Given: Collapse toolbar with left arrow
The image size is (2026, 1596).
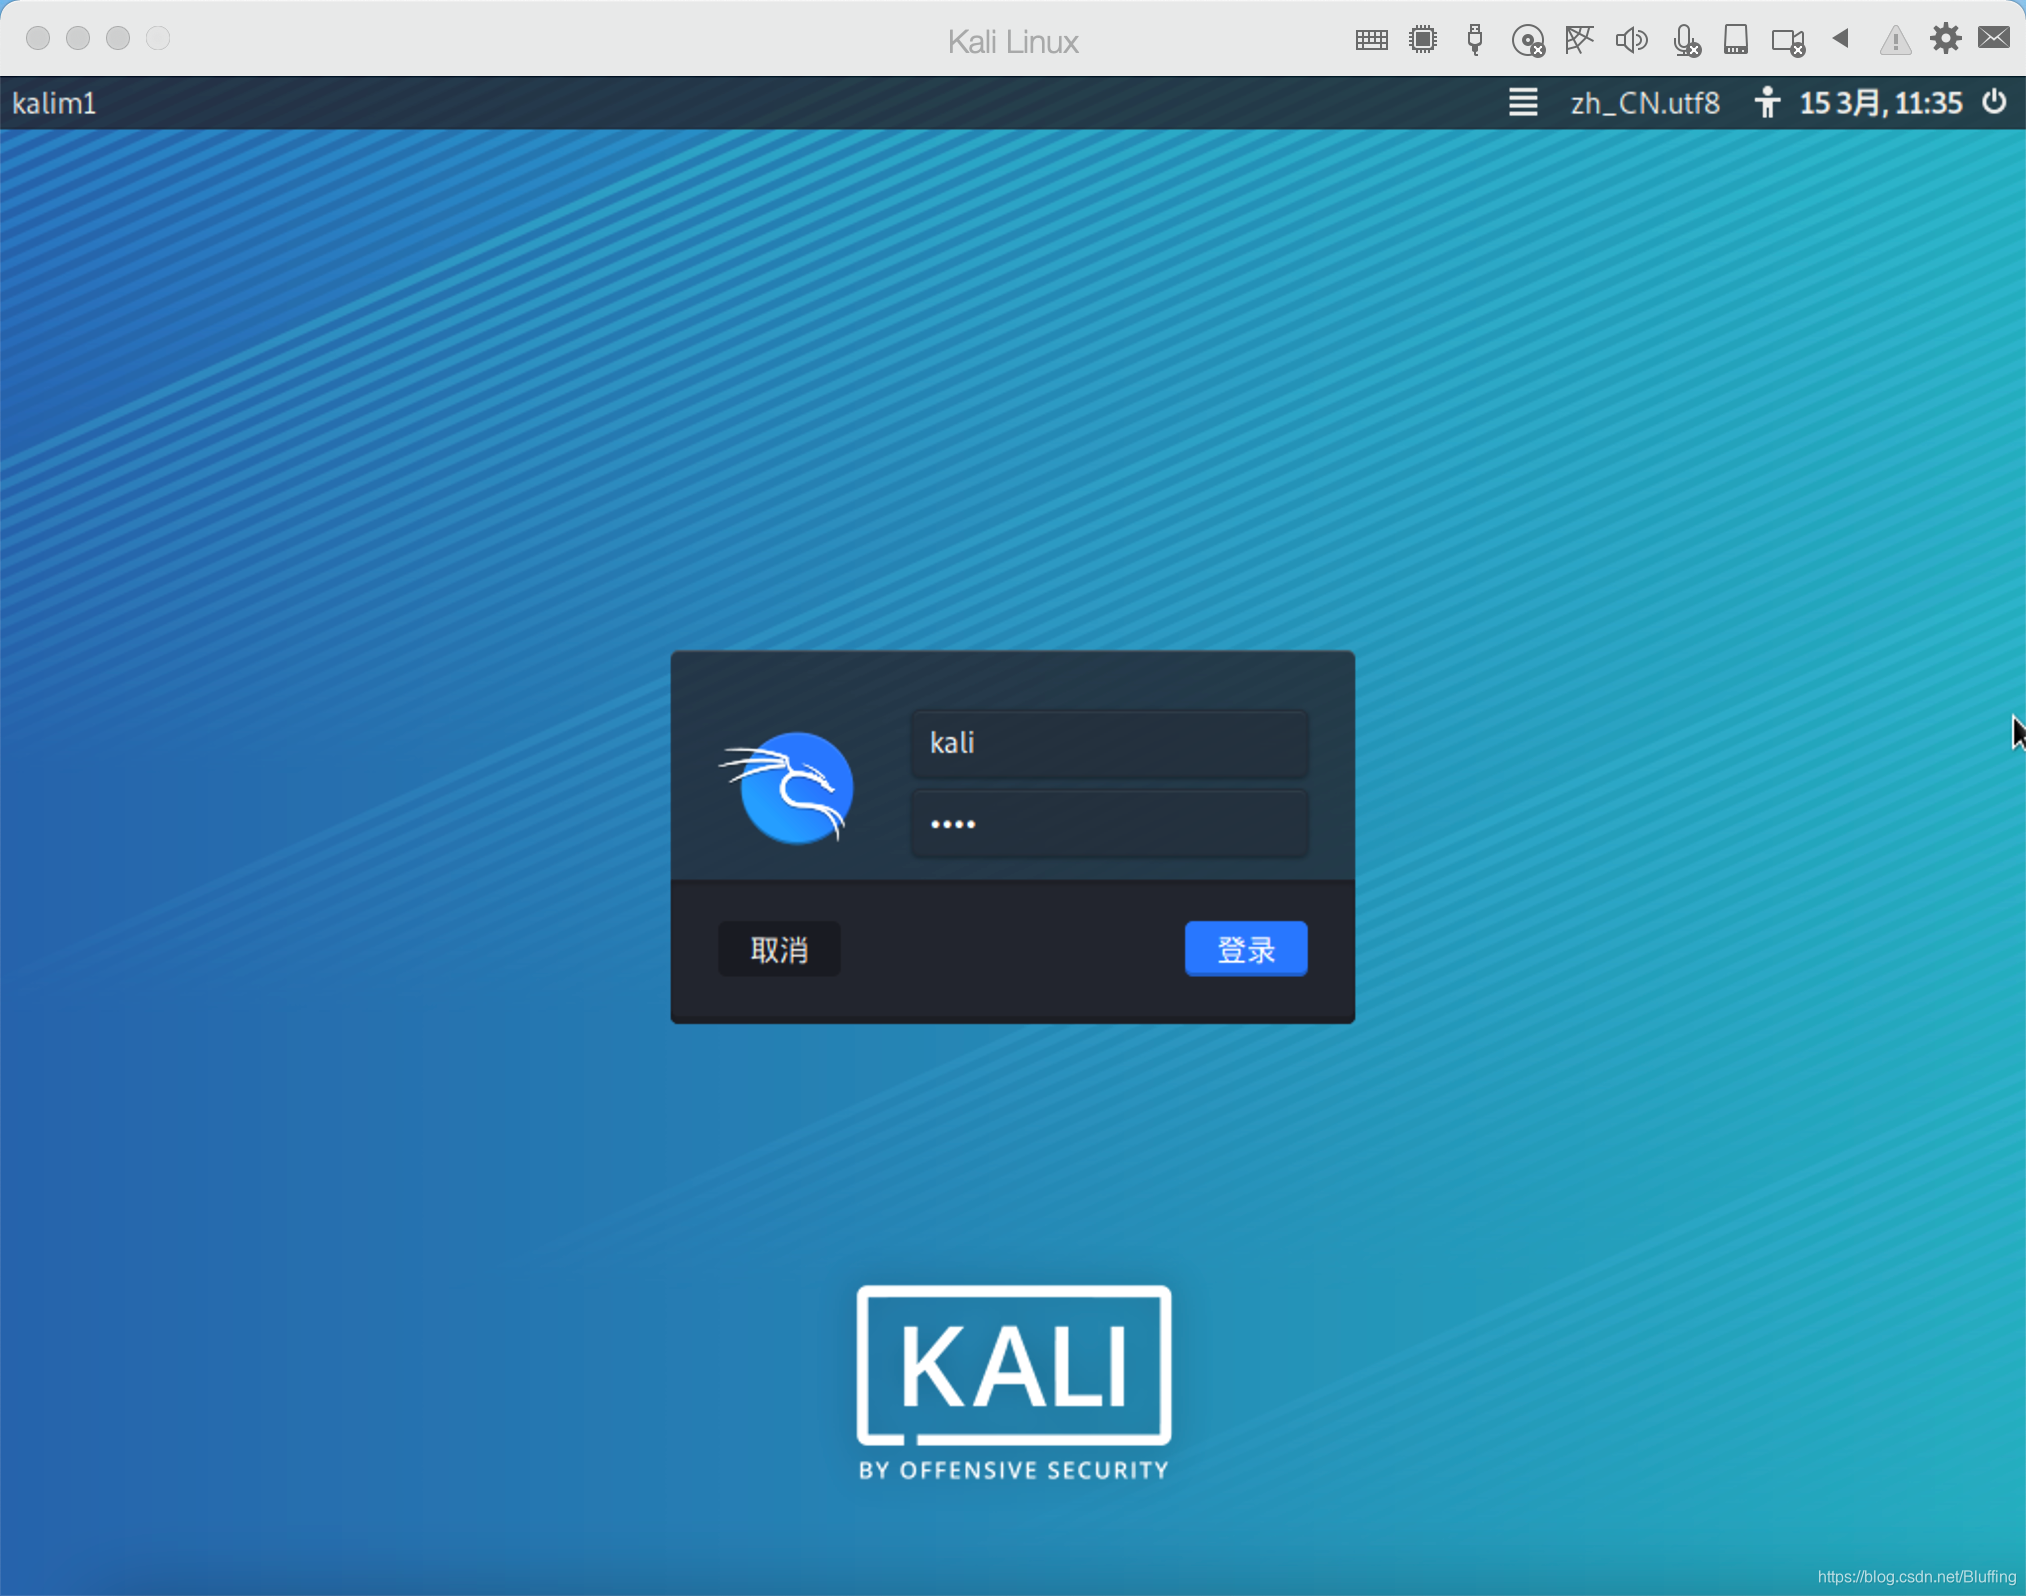Looking at the screenshot, I should tap(1840, 39).
